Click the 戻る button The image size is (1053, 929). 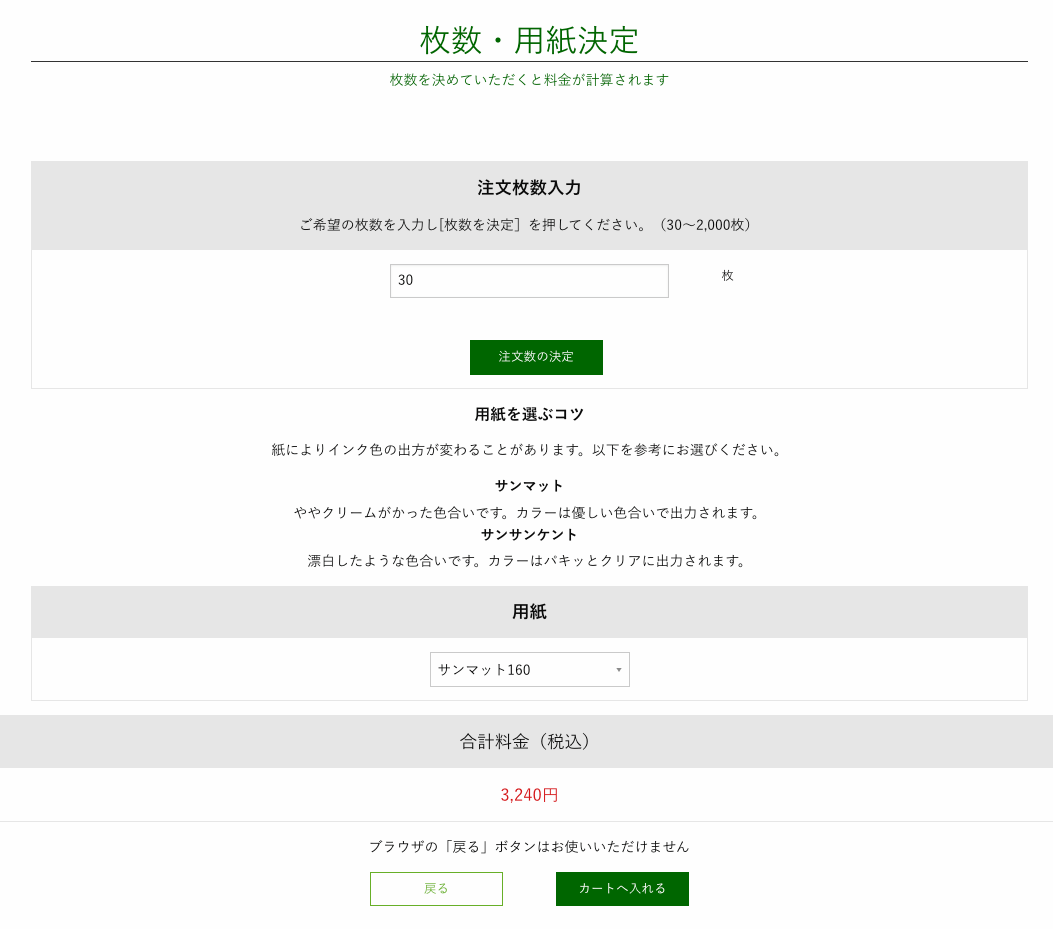(436, 889)
